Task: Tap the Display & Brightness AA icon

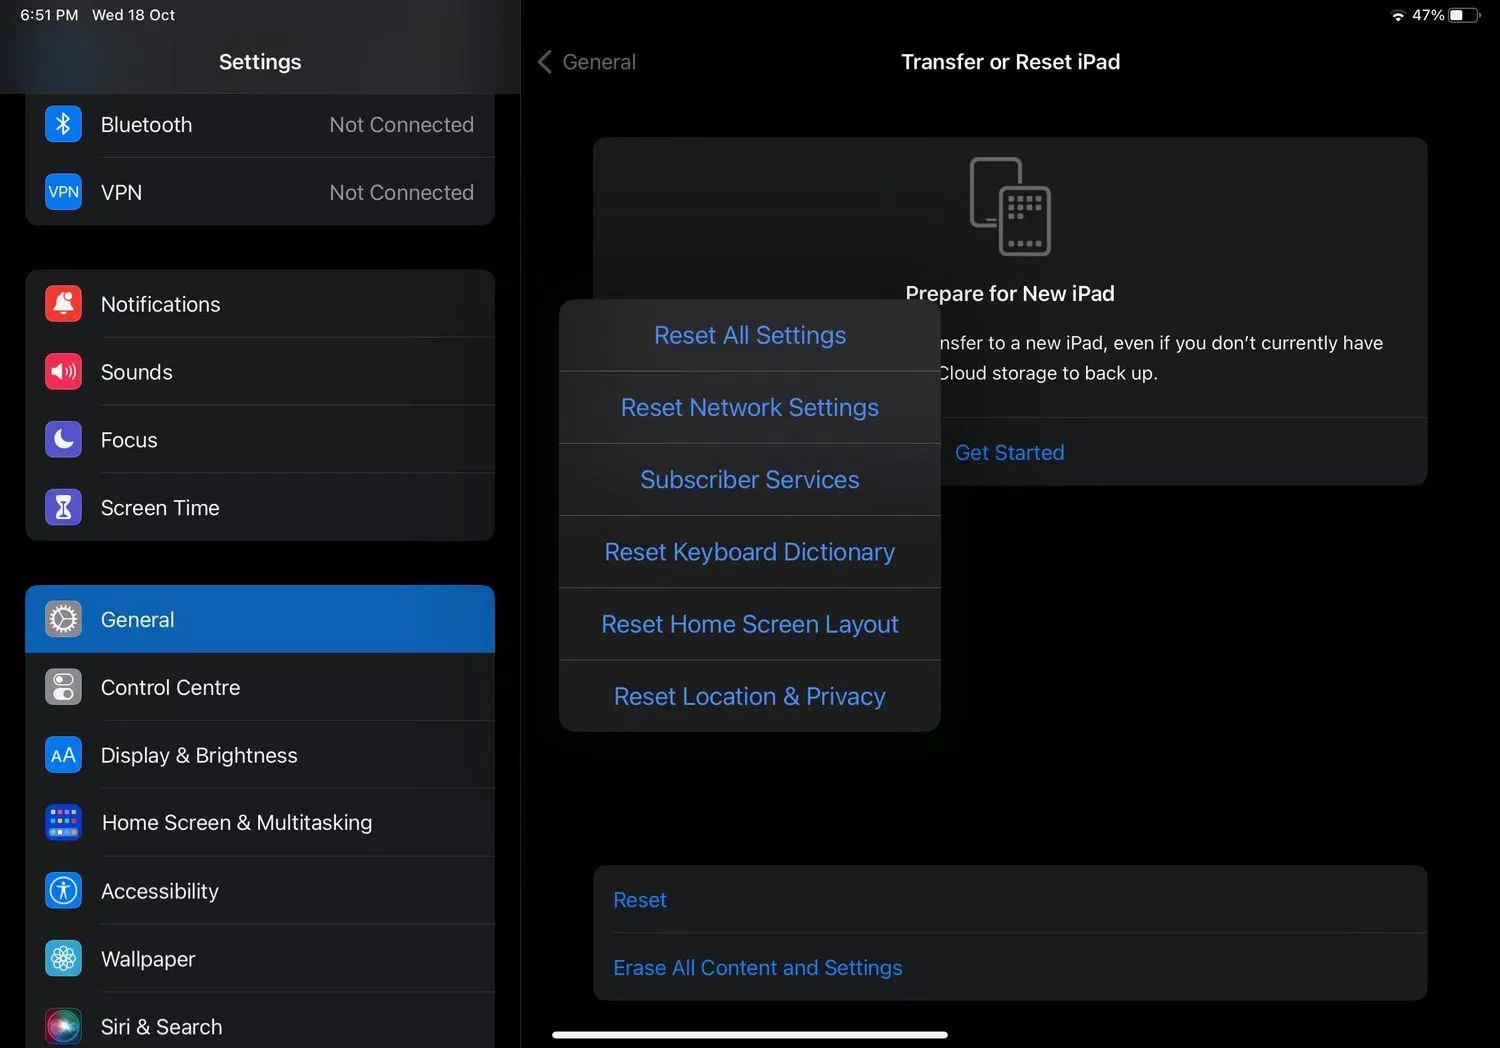Action: click(x=63, y=755)
